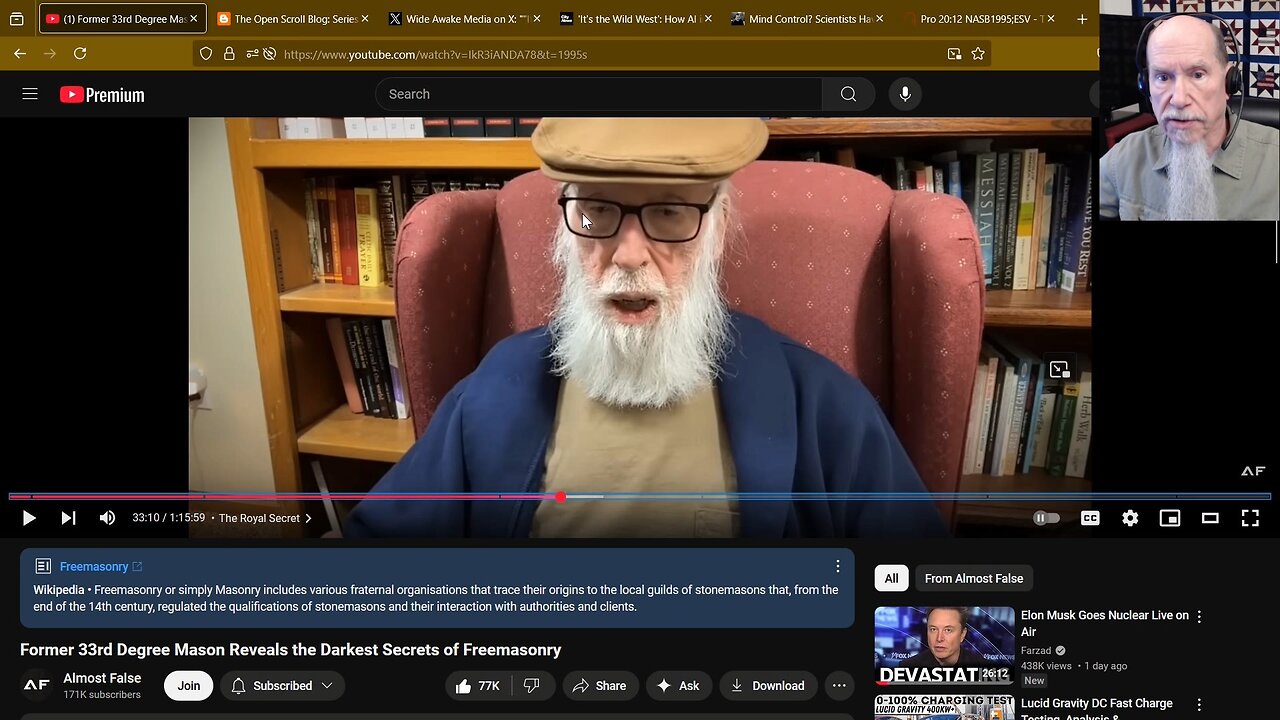Viewport: 1280px width, 720px height.
Task: Toggle the autoplay switch
Action: [1046, 518]
